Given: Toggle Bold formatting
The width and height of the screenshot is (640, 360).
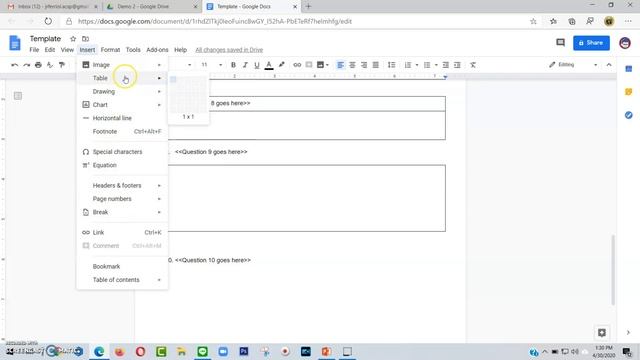Looking at the screenshot, I should coord(233,65).
